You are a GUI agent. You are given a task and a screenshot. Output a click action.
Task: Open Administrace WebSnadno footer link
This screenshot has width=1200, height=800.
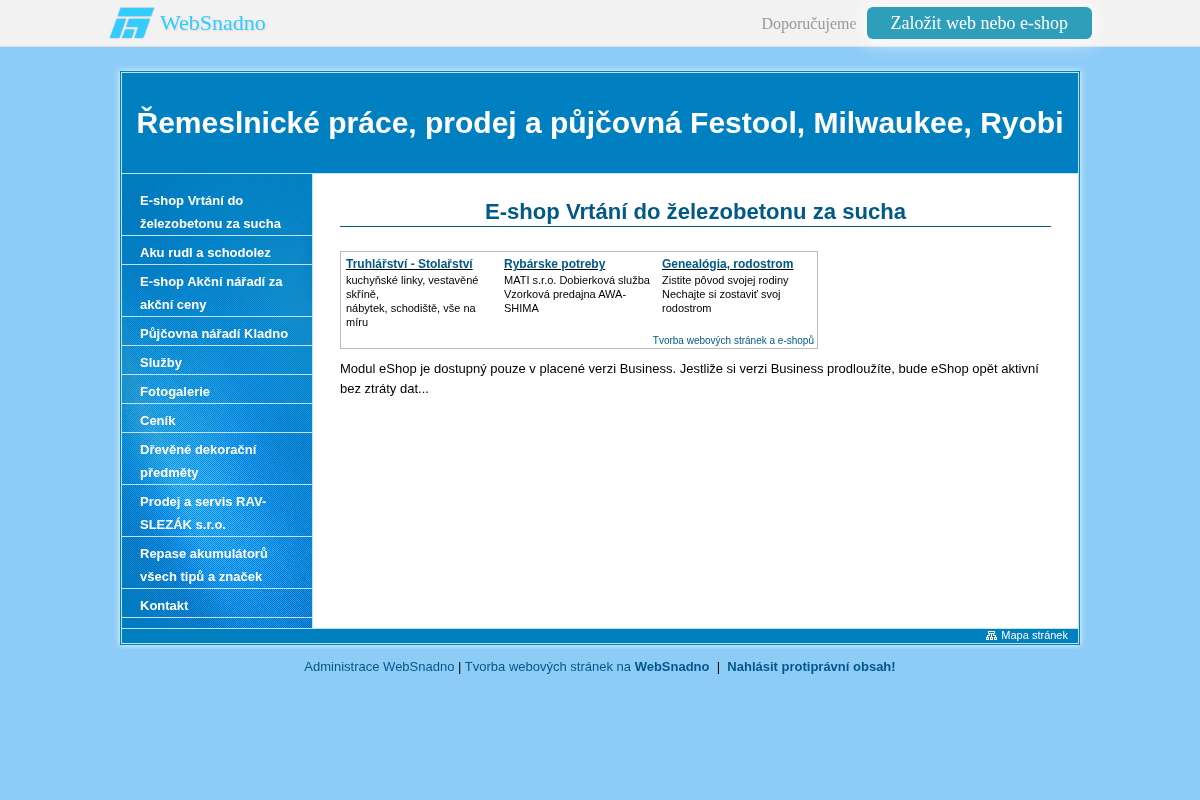coord(379,667)
